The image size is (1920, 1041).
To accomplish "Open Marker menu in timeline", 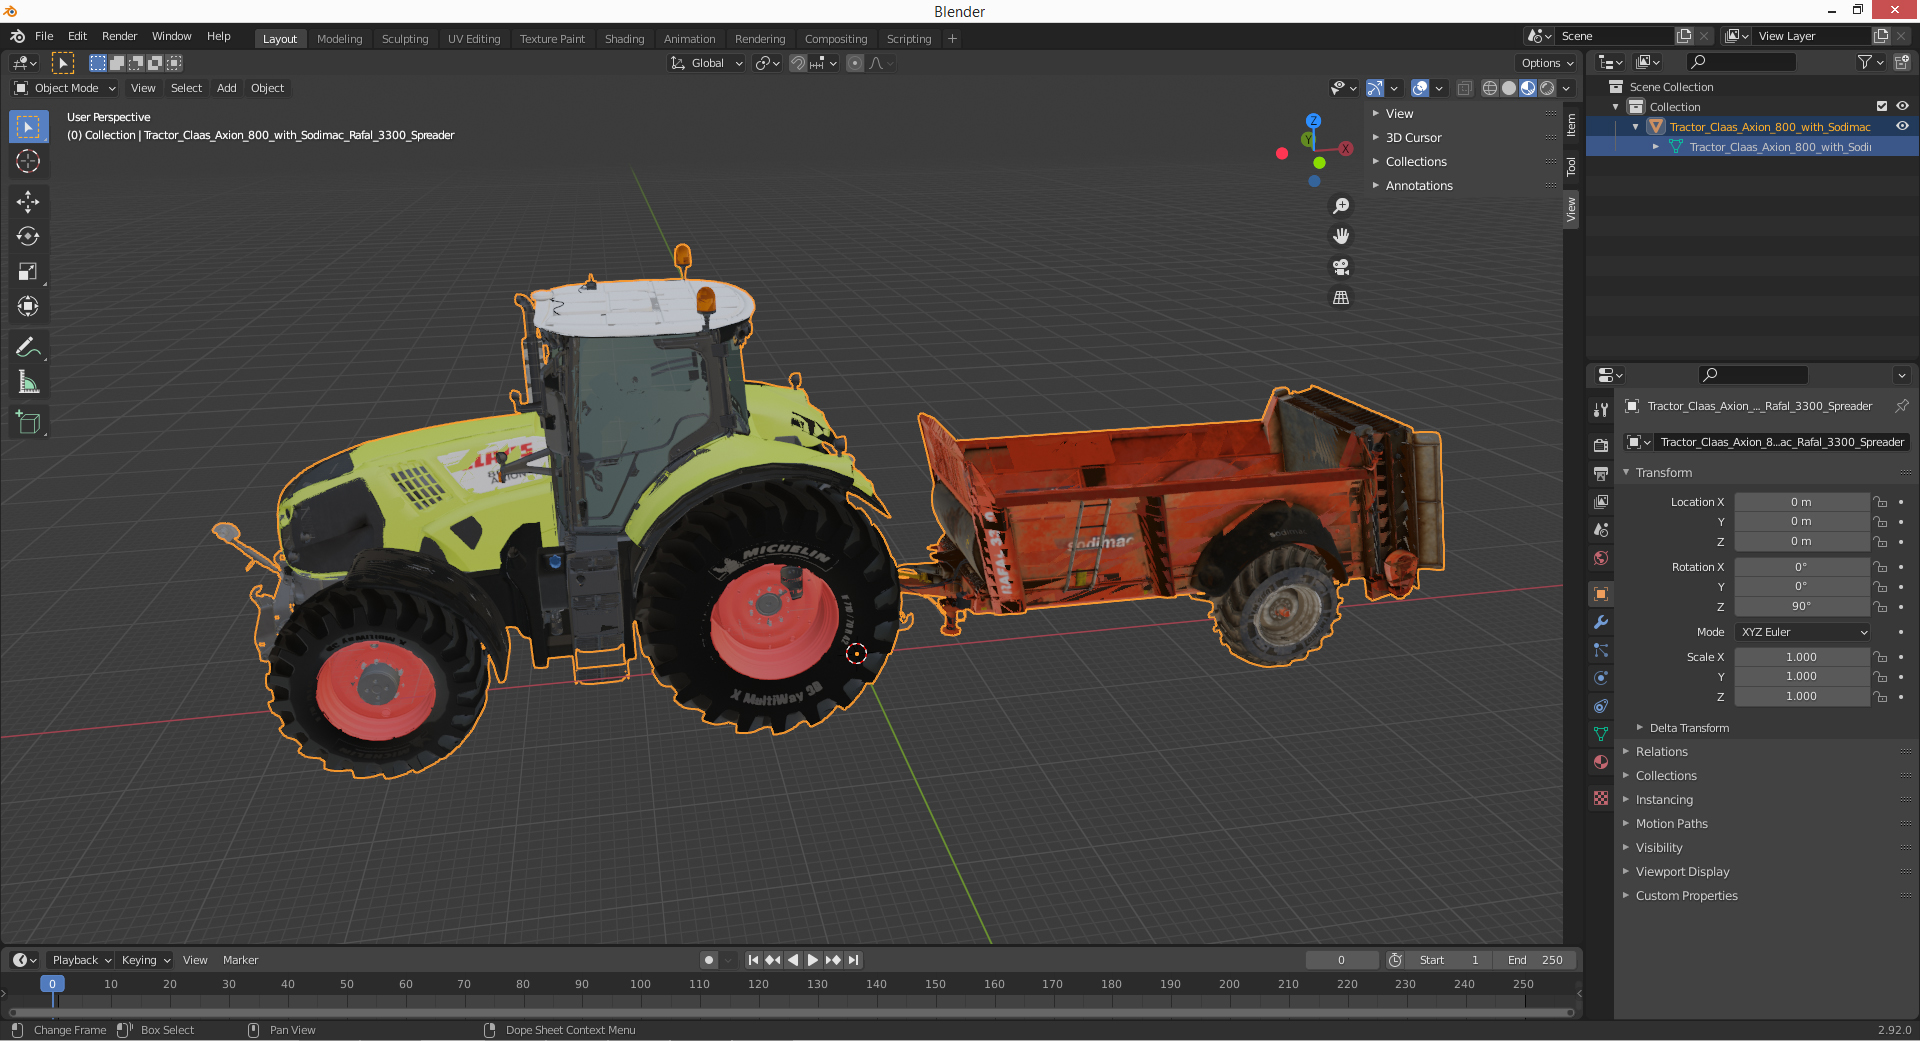I will (240, 960).
